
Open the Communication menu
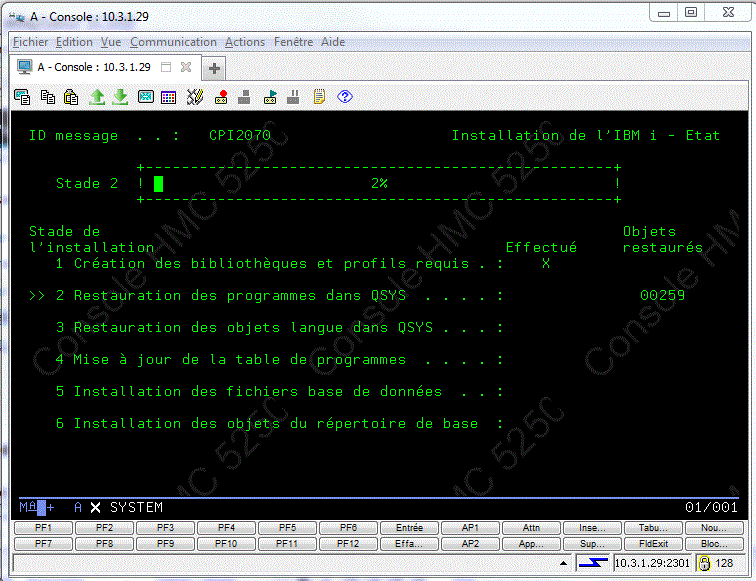[x=174, y=42]
